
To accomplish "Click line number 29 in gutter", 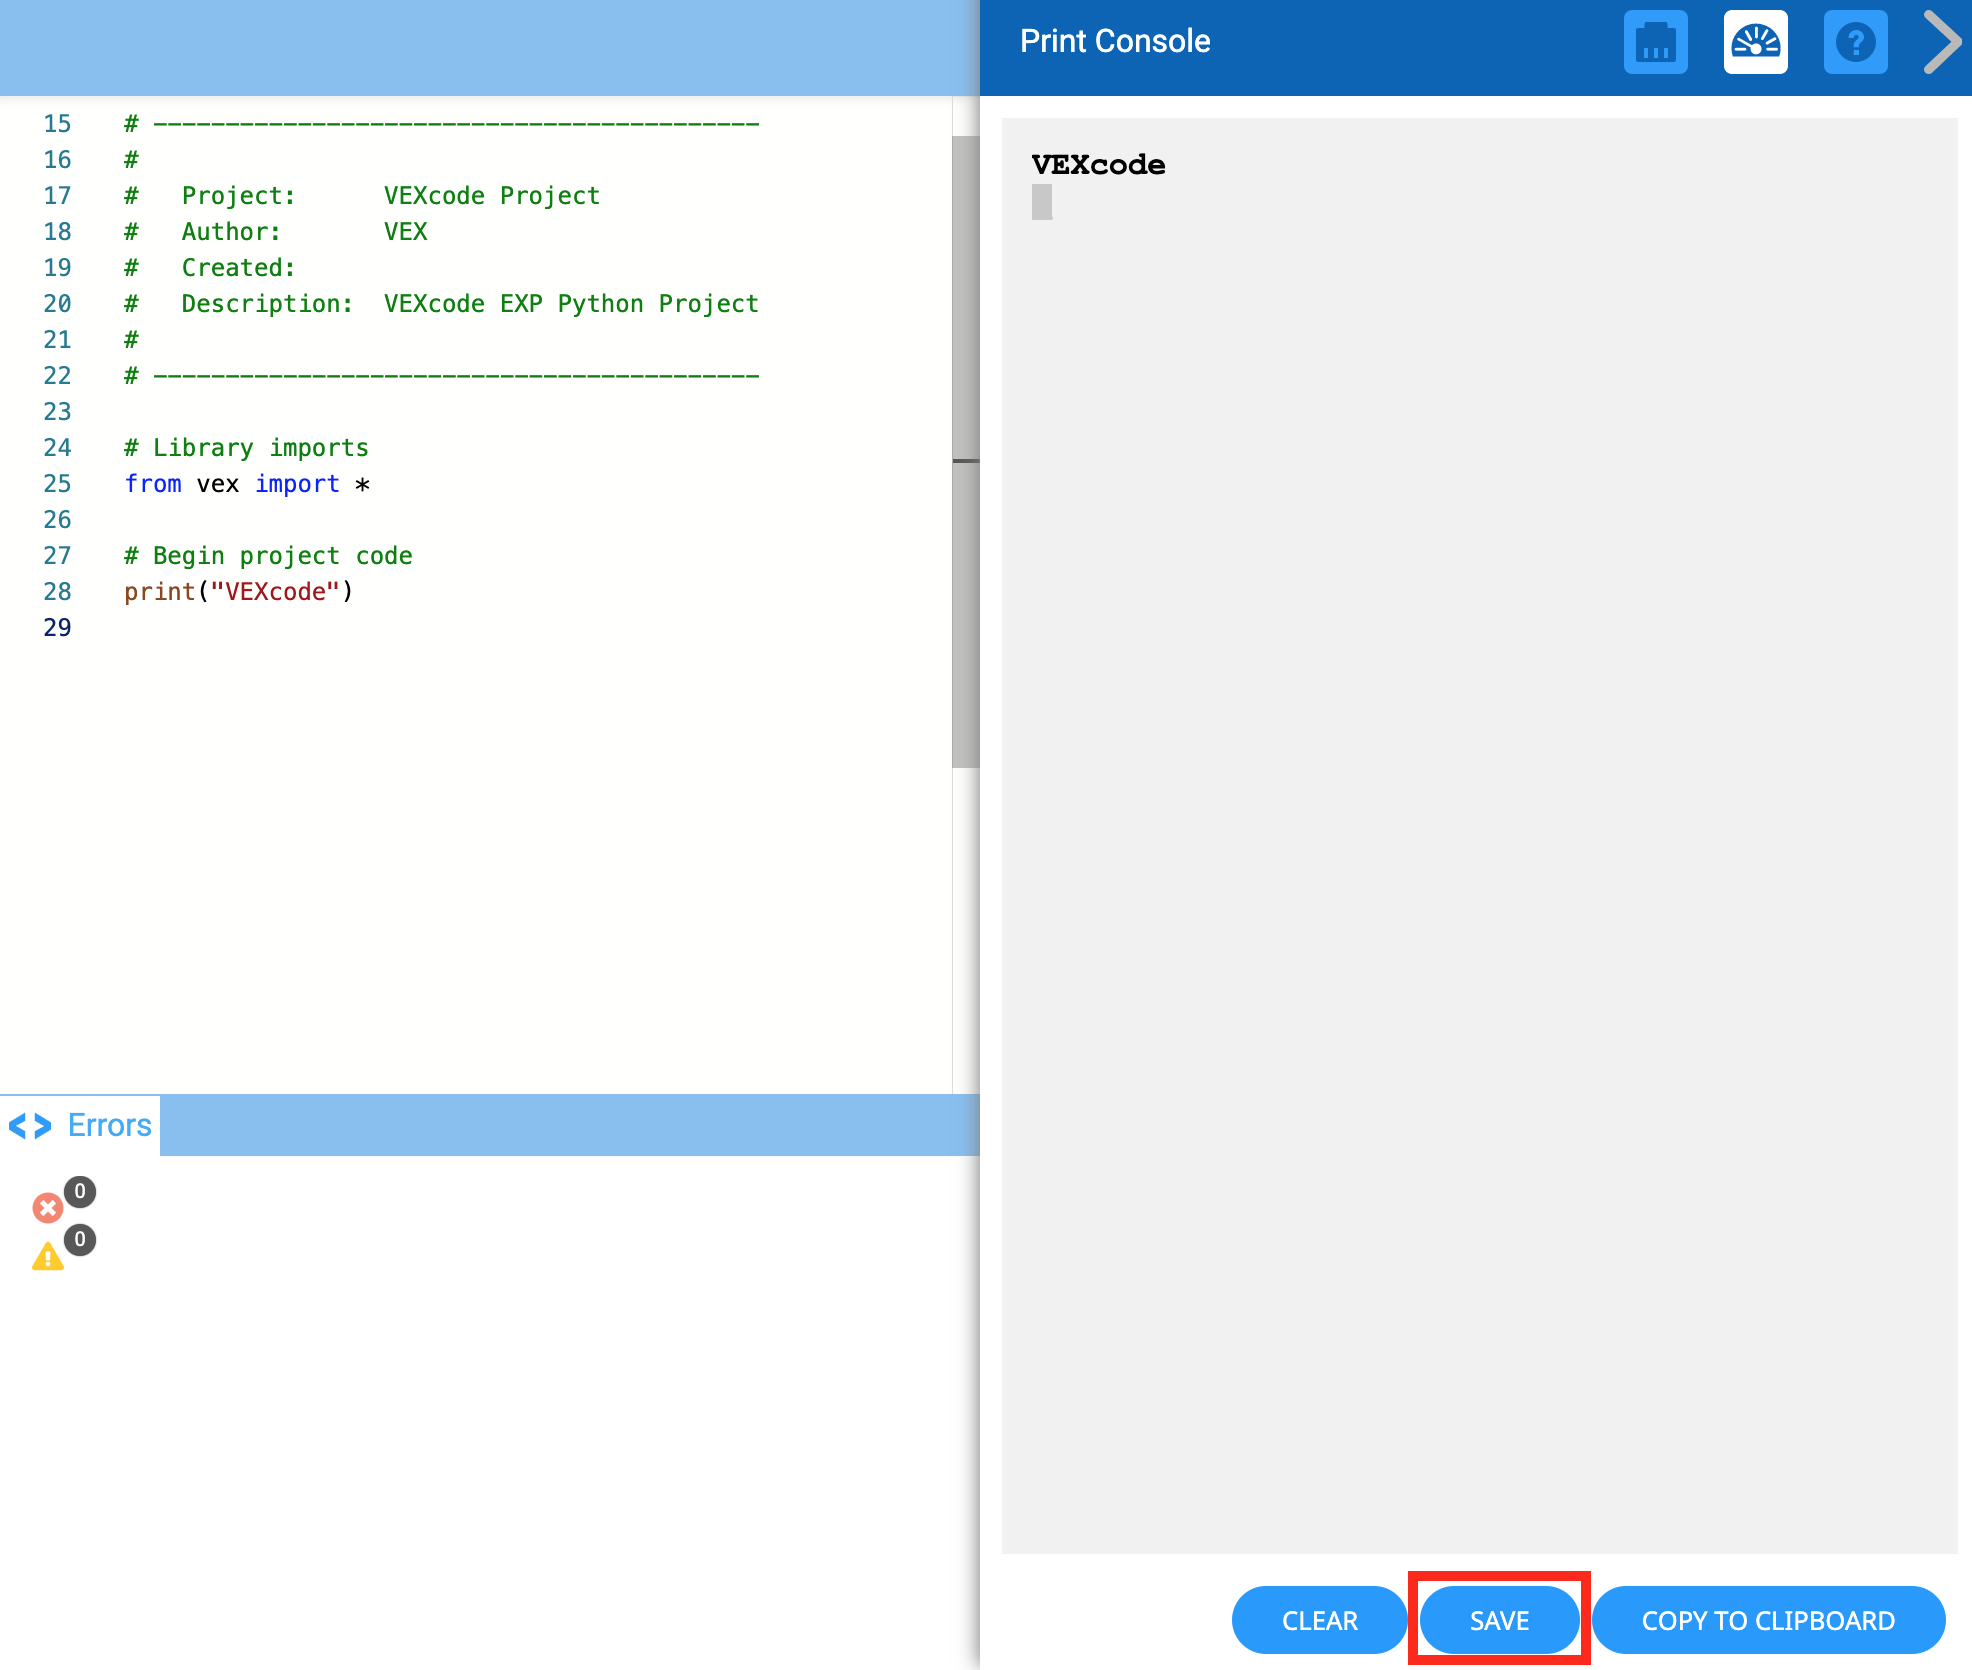I will (x=57, y=628).
